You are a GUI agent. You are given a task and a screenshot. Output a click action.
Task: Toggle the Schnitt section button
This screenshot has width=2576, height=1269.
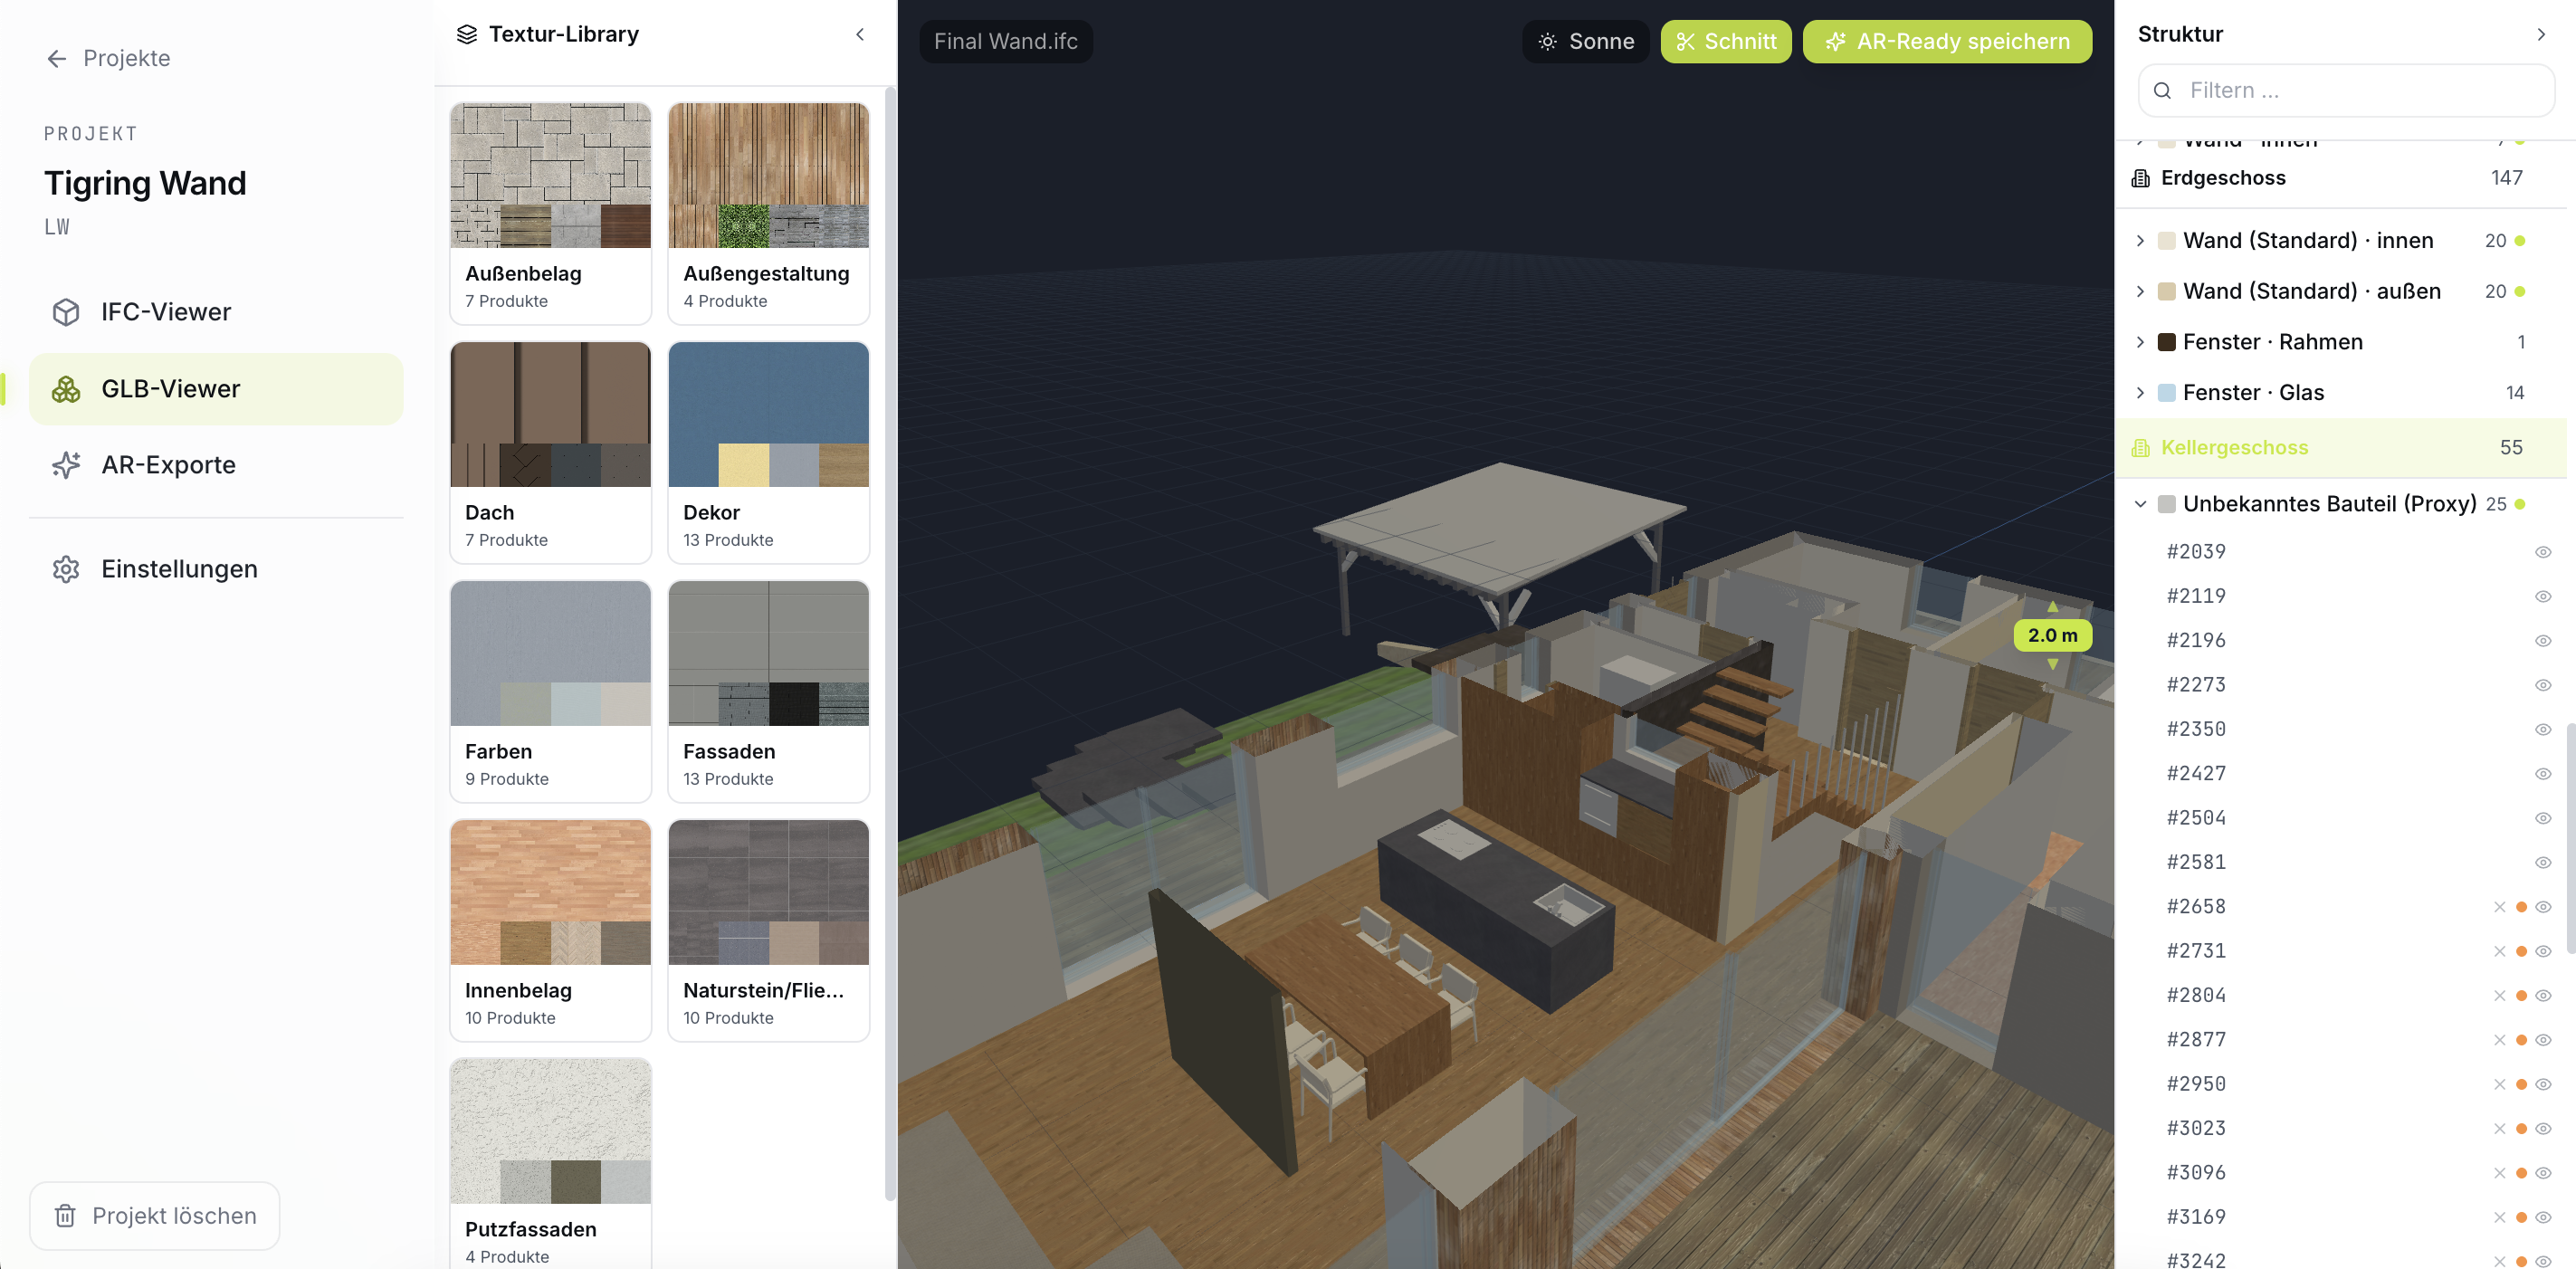pos(1725,42)
